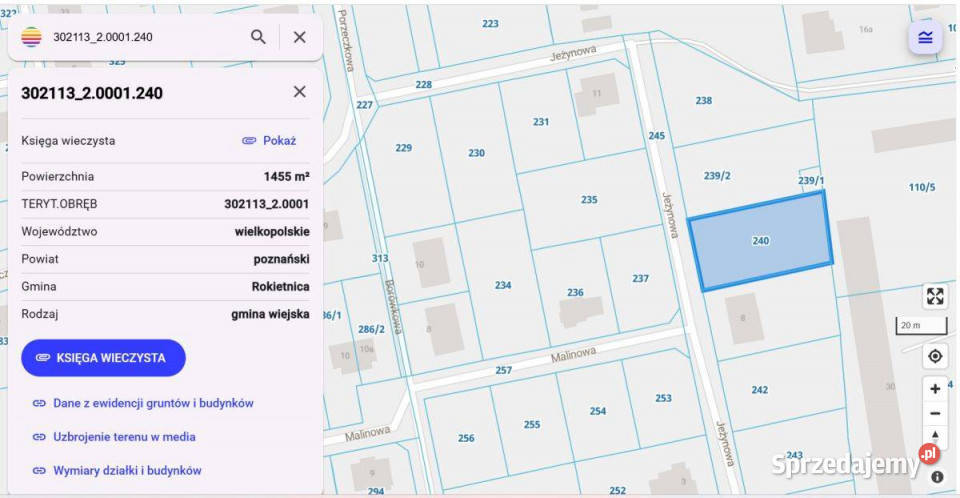Select parcel 238 on the map
Viewport: 960px width, 498px height.
703,100
